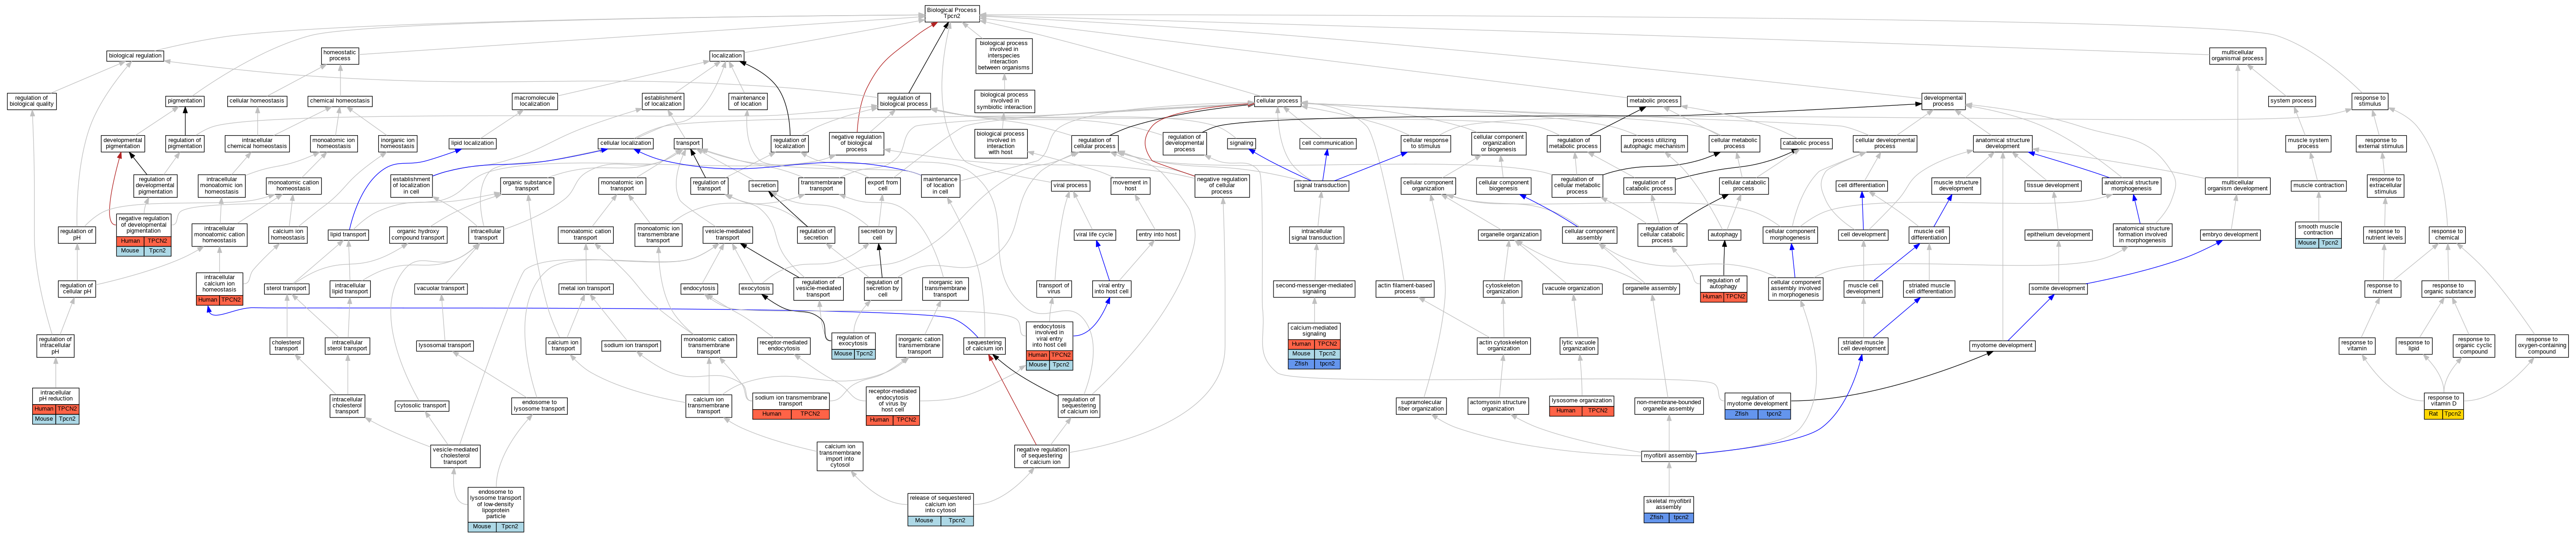2576x537 pixels.
Task: Select 'maintenance of location' node
Action: pos(747,101)
